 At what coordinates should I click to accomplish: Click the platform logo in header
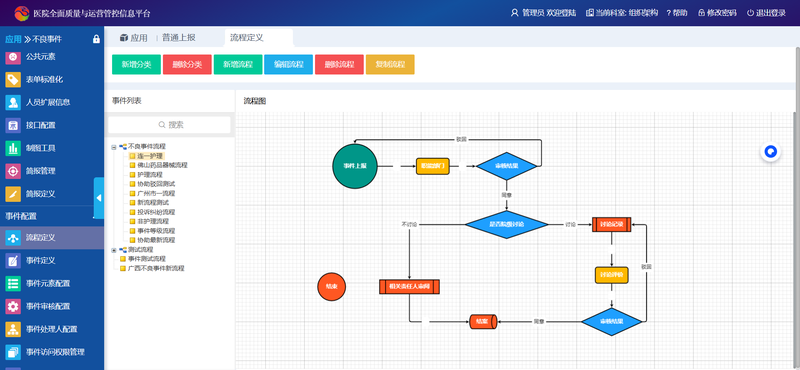point(22,13)
